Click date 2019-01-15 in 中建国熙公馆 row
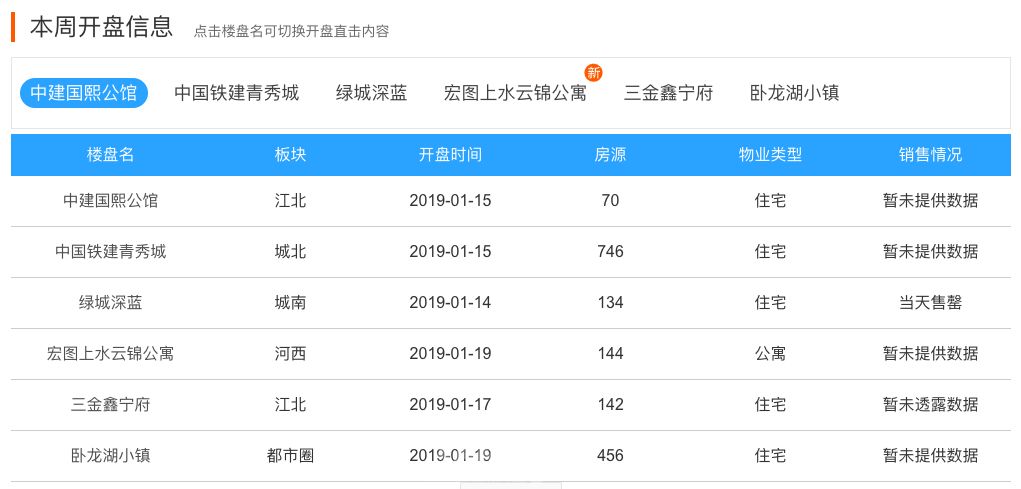This screenshot has width=1021, height=489. 451,201
